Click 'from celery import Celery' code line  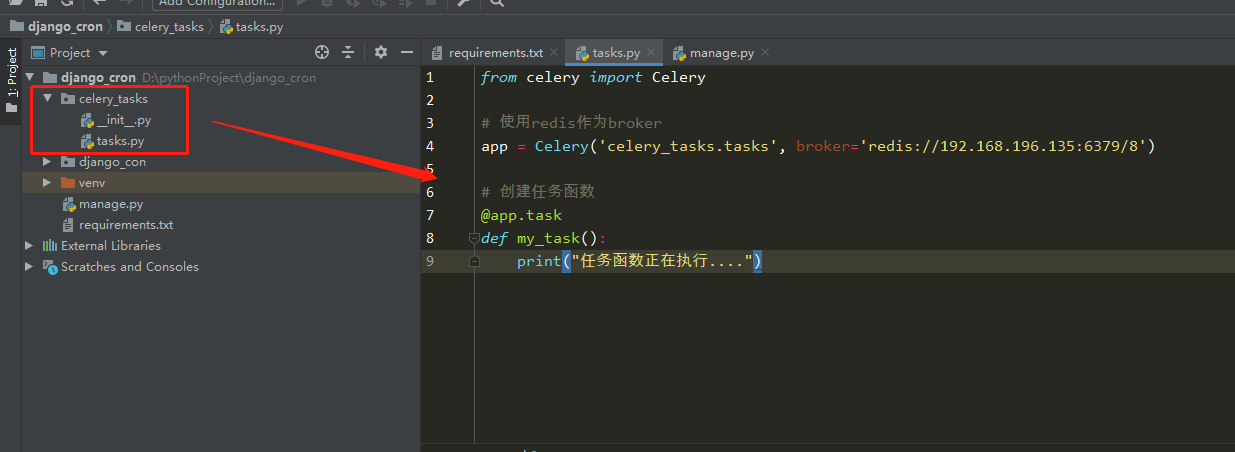[x=593, y=77]
